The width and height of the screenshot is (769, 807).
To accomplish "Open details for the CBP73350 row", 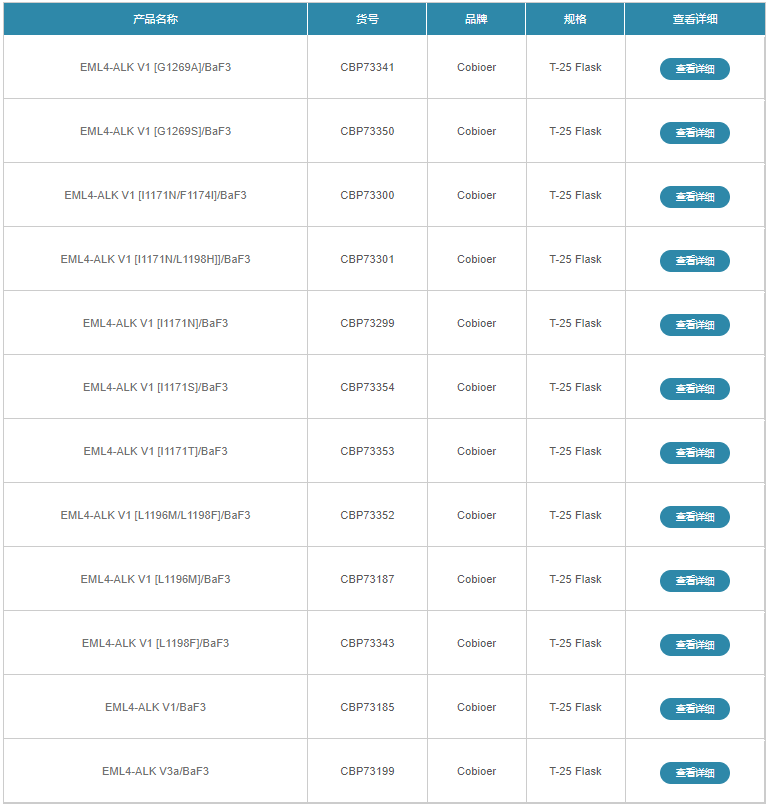I will pyautogui.click(x=694, y=133).
